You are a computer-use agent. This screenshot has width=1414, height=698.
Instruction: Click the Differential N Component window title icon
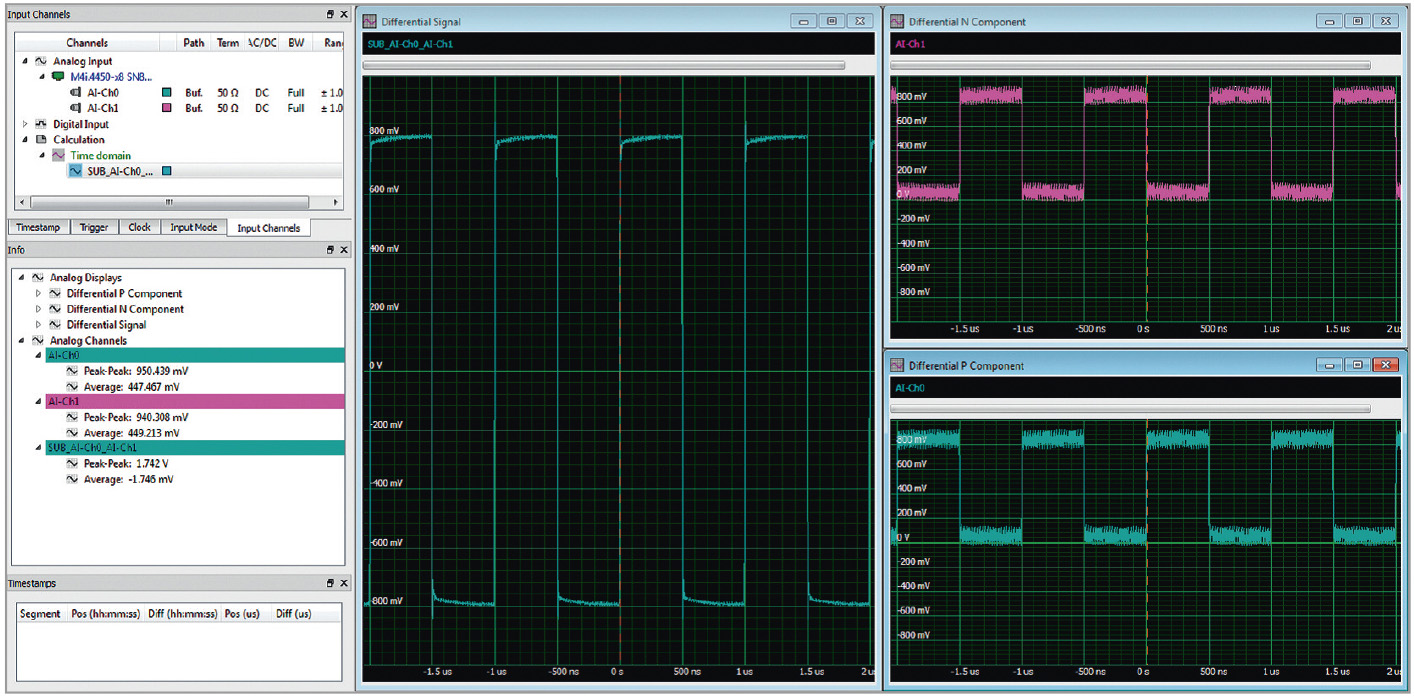coord(896,21)
